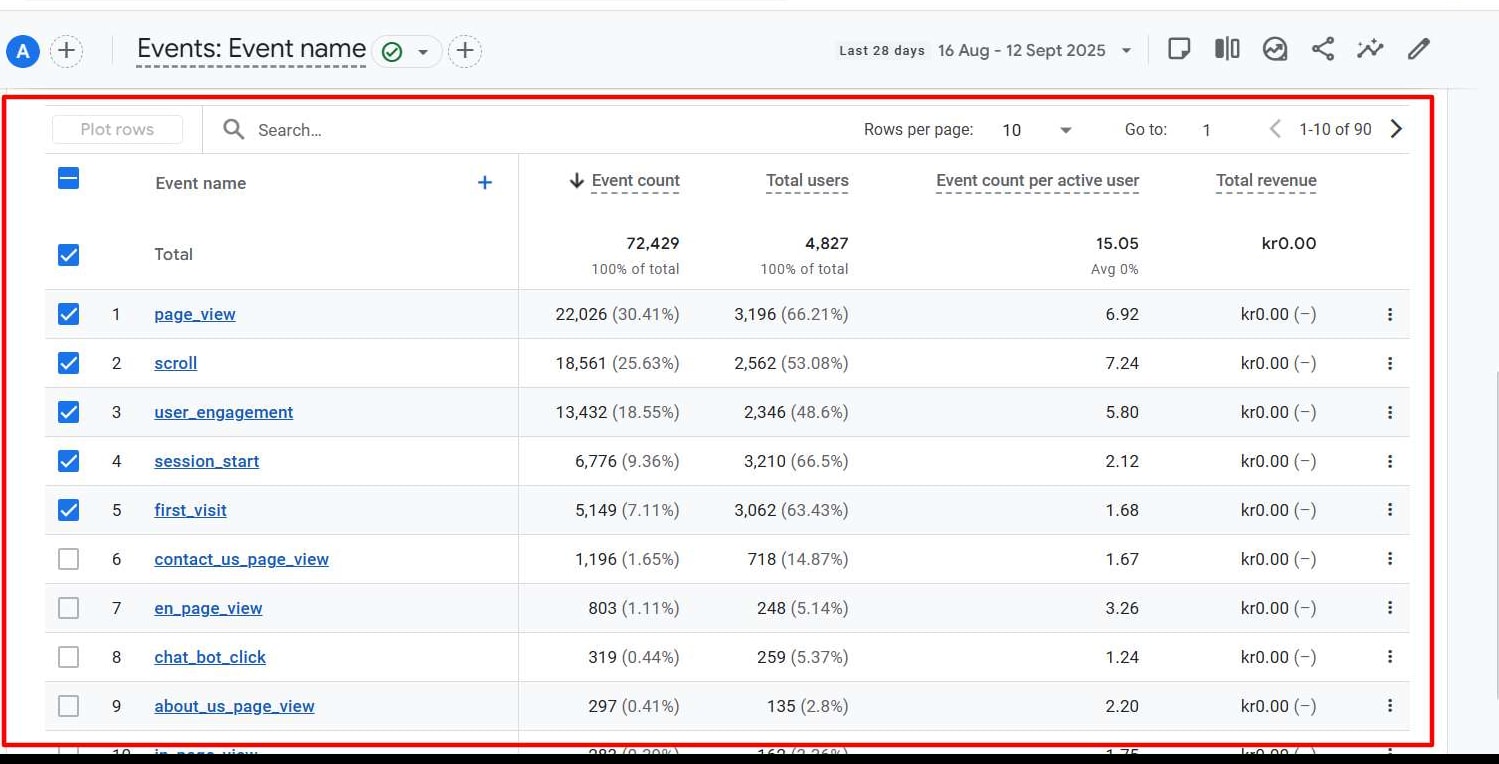The width and height of the screenshot is (1499, 764).
Task: Open the Rows per page dropdown
Action: click(x=1037, y=130)
